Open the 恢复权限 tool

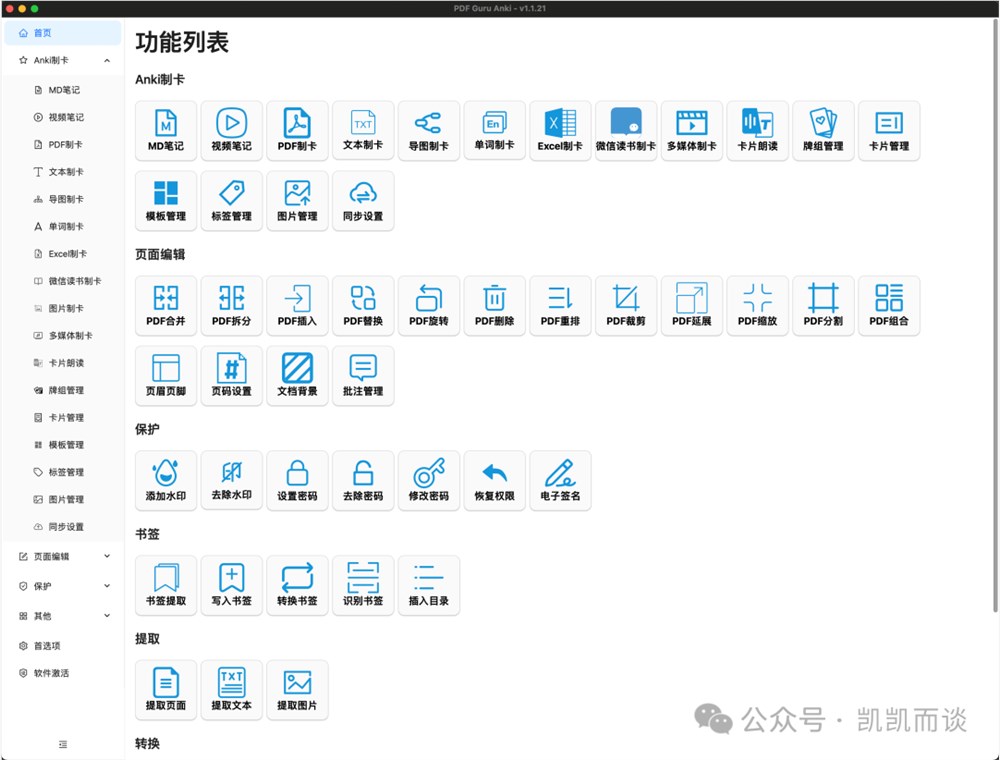point(494,481)
